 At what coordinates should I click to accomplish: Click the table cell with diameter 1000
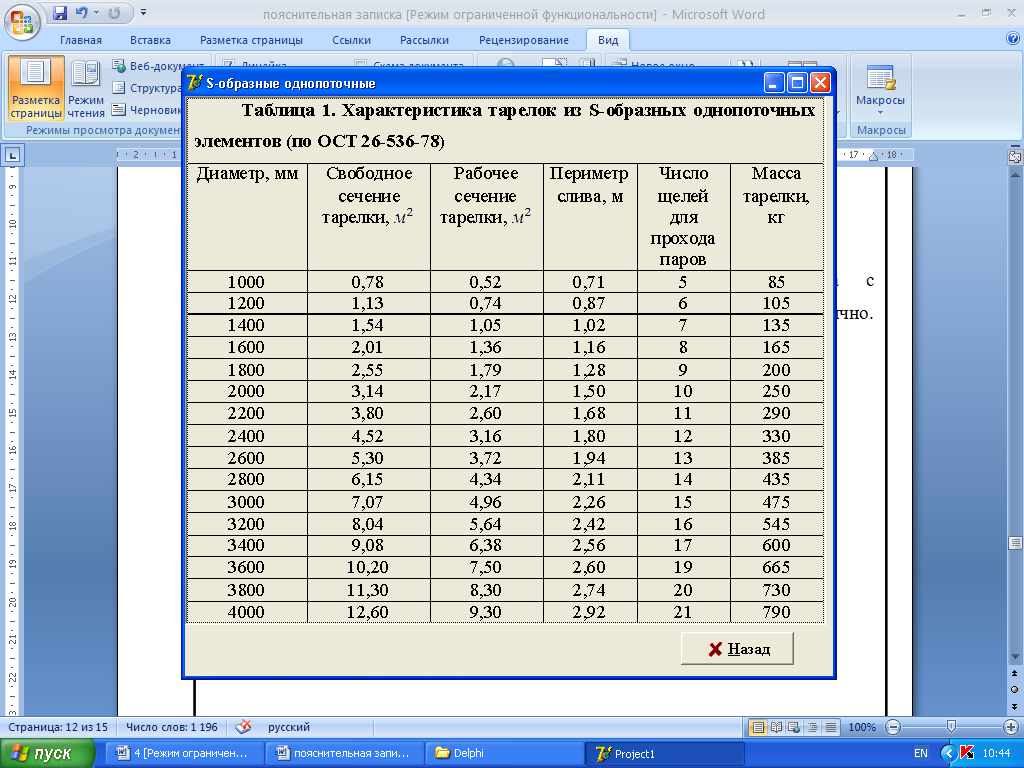[246, 282]
